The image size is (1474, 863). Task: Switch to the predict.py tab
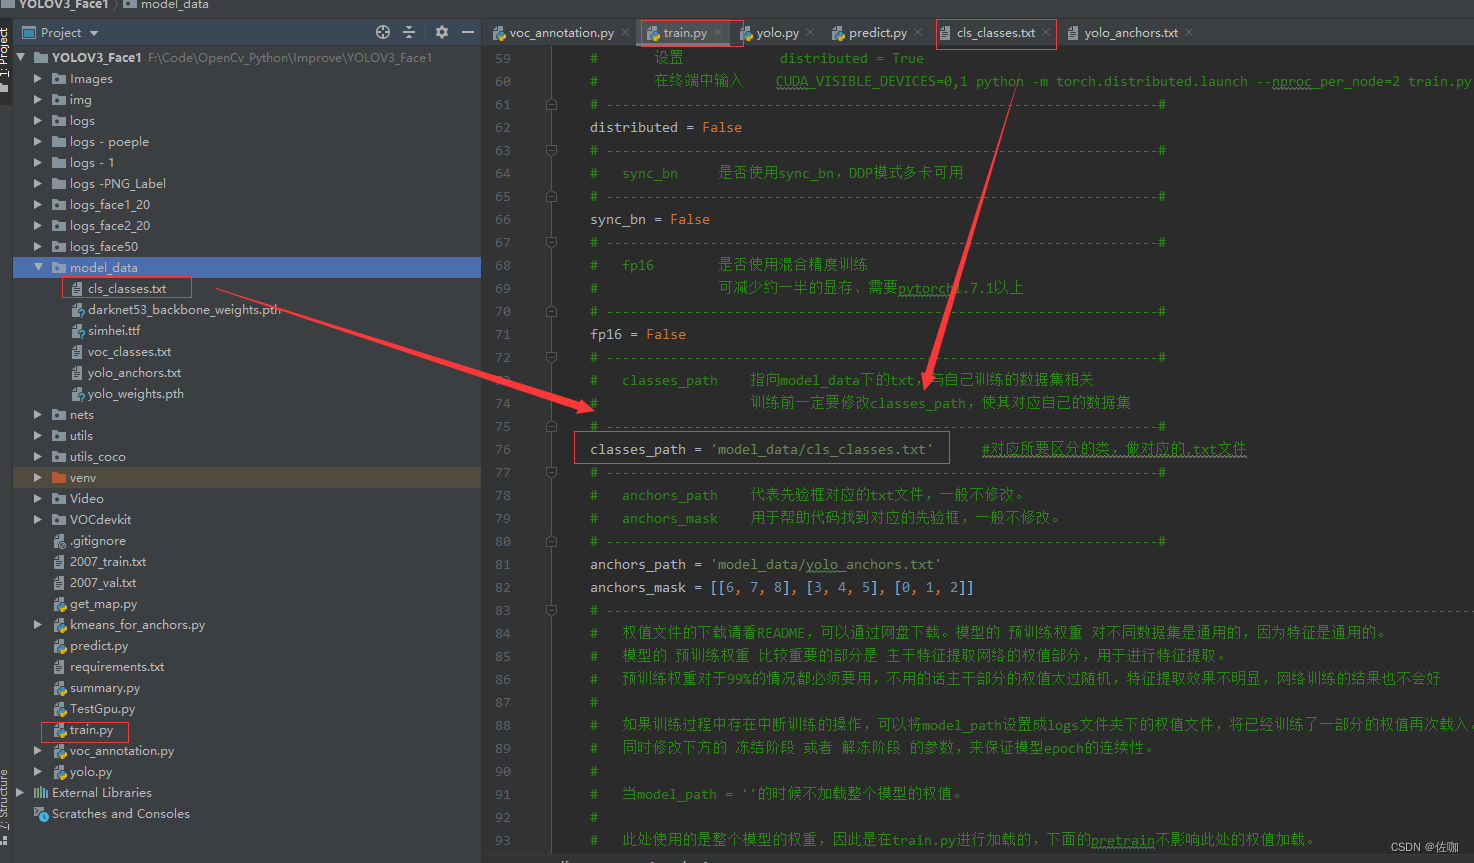point(877,33)
